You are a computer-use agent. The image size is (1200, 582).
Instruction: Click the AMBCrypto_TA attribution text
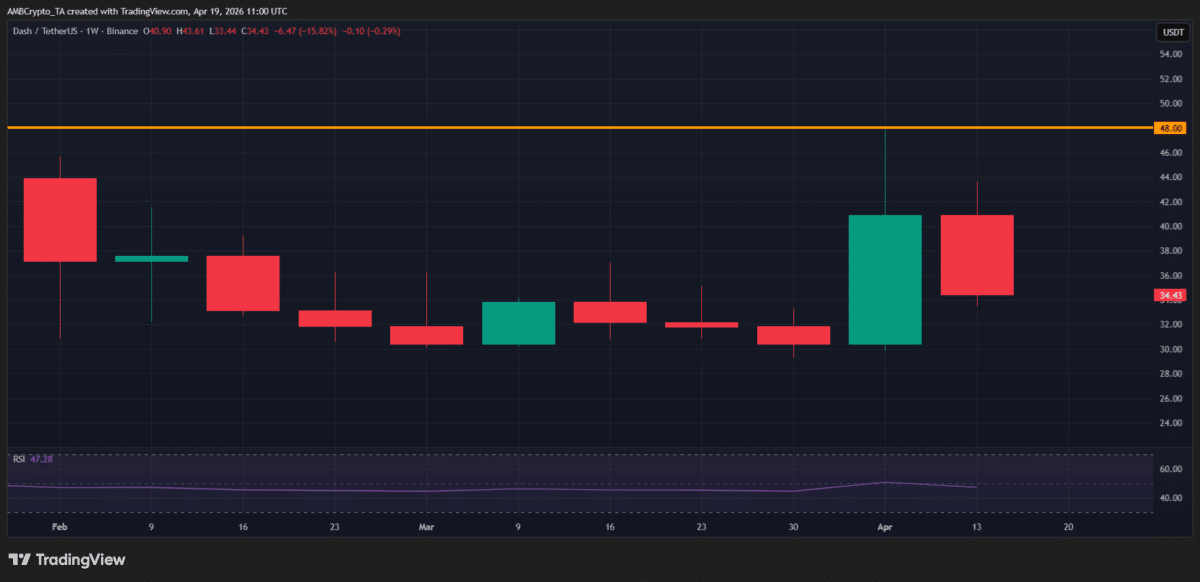click(x=36, y=13)
